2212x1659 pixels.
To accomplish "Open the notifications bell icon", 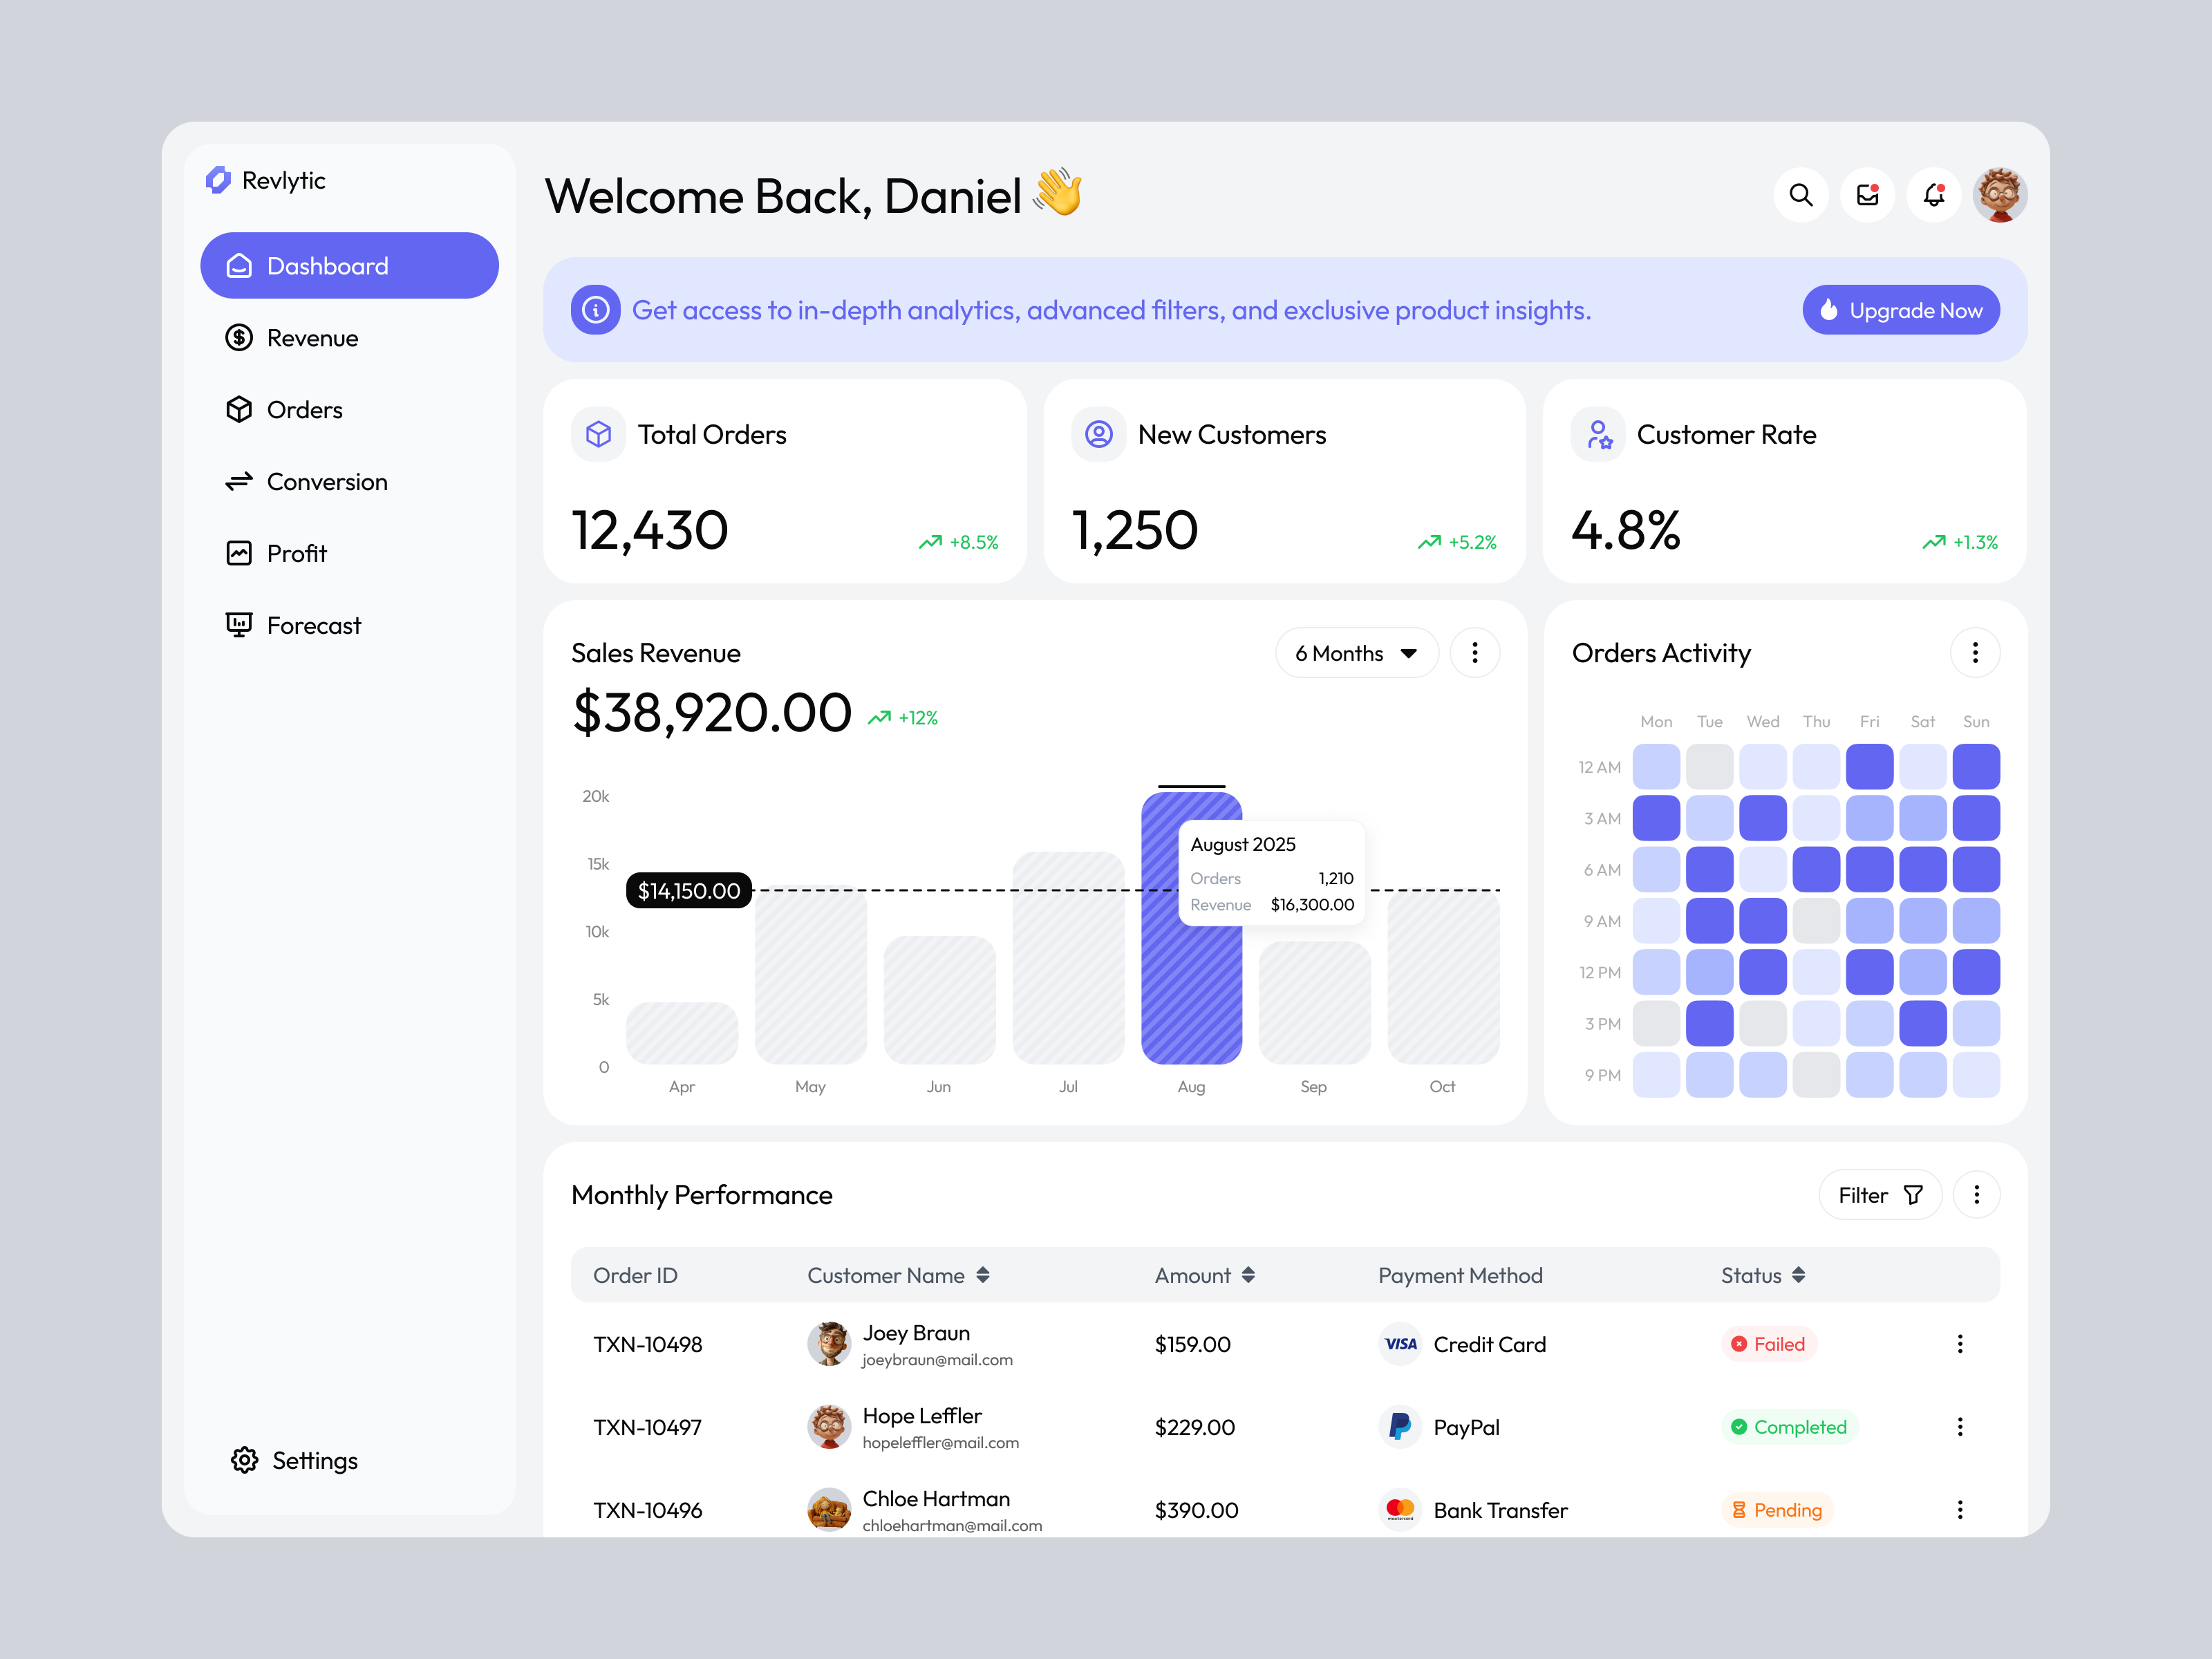I will (x=1933, y=195).
